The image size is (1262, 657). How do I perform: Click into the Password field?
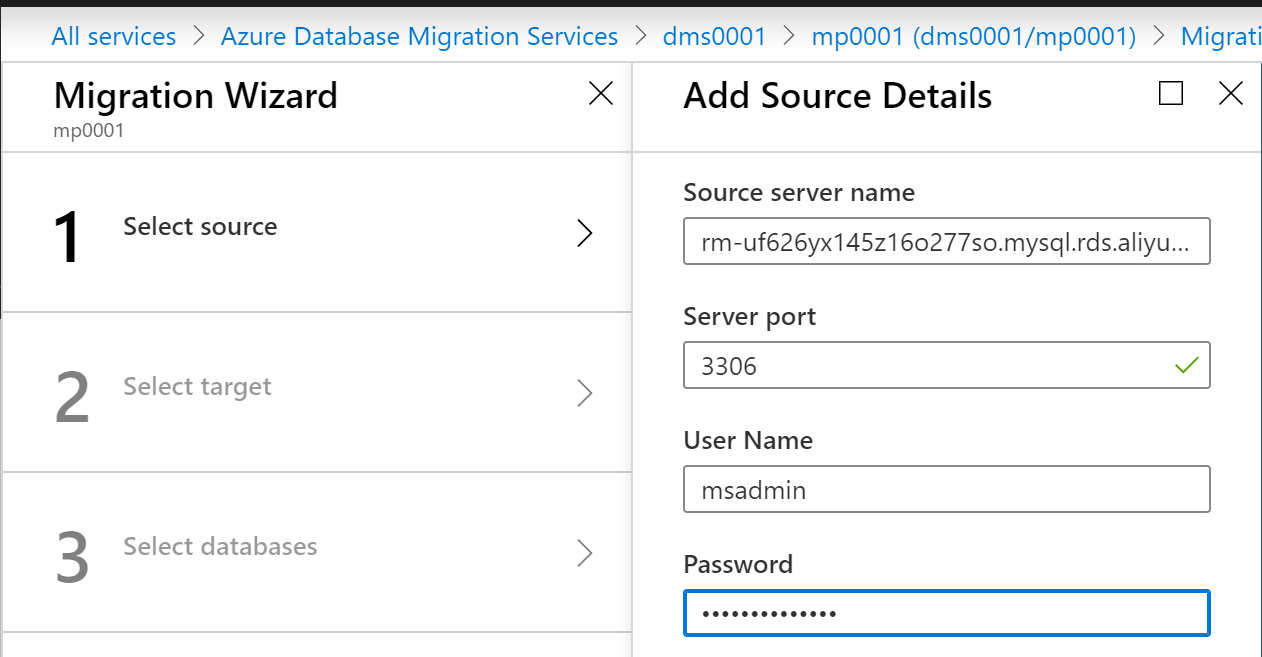[x=946, y=613]
